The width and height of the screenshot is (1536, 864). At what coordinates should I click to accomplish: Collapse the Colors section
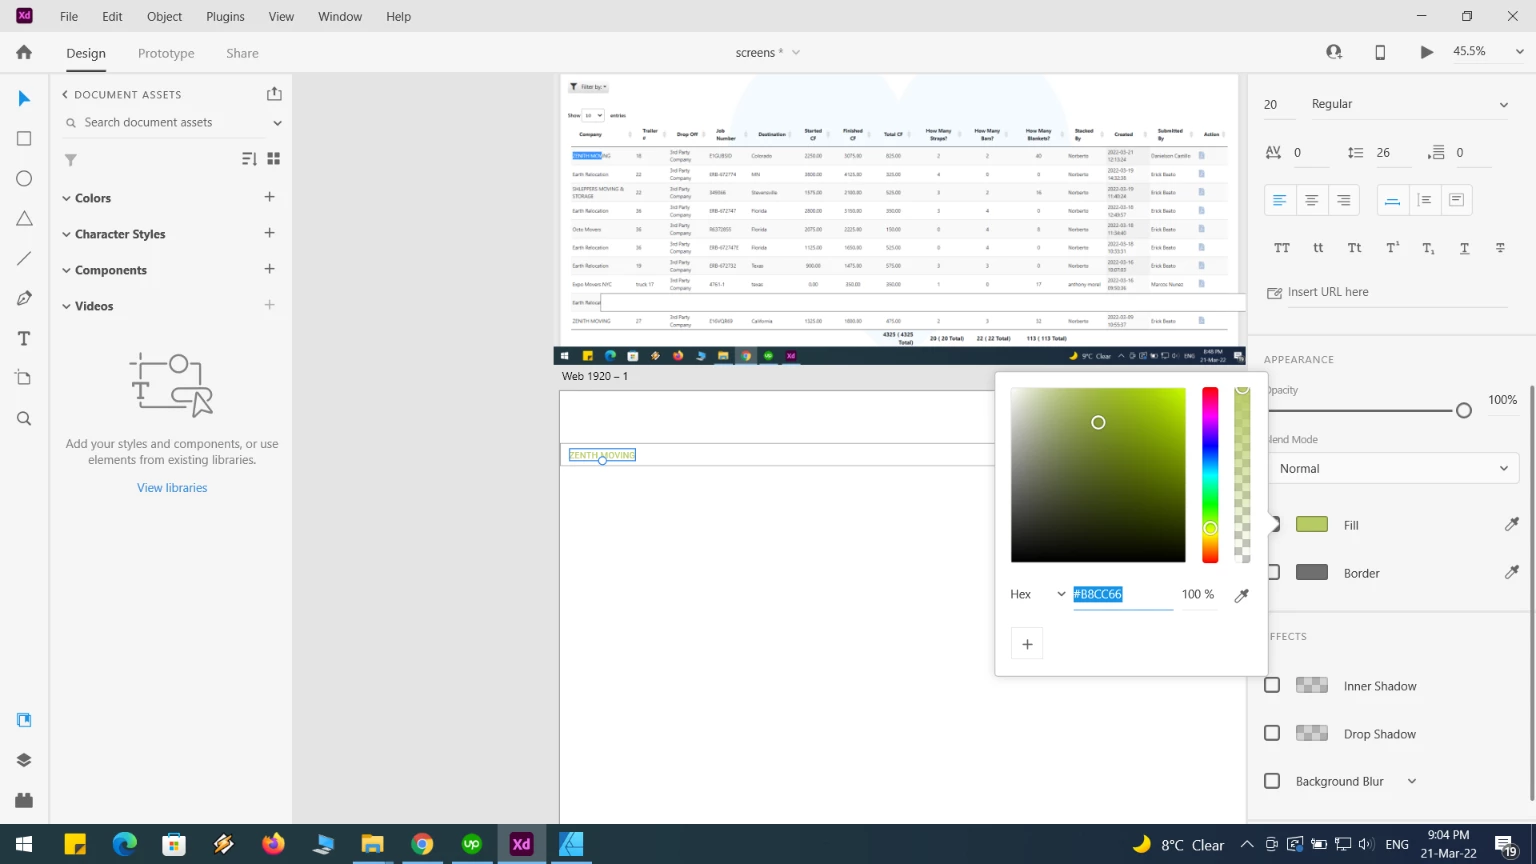point(66,198)
